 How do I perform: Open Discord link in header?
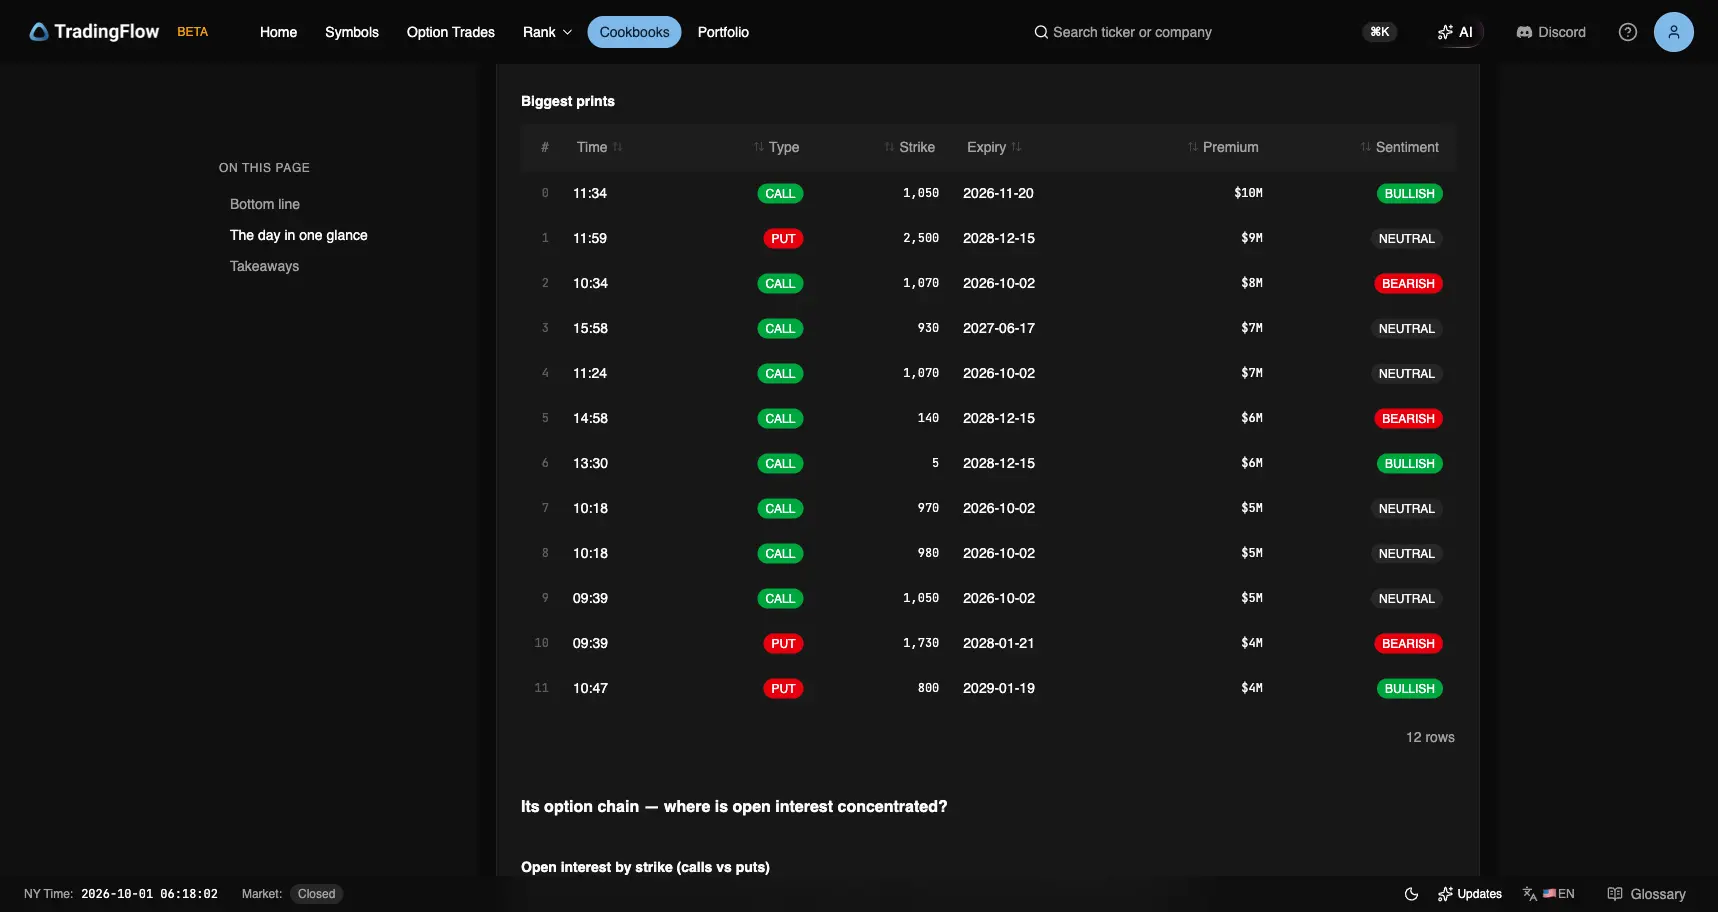click(x=1551, y=32)
